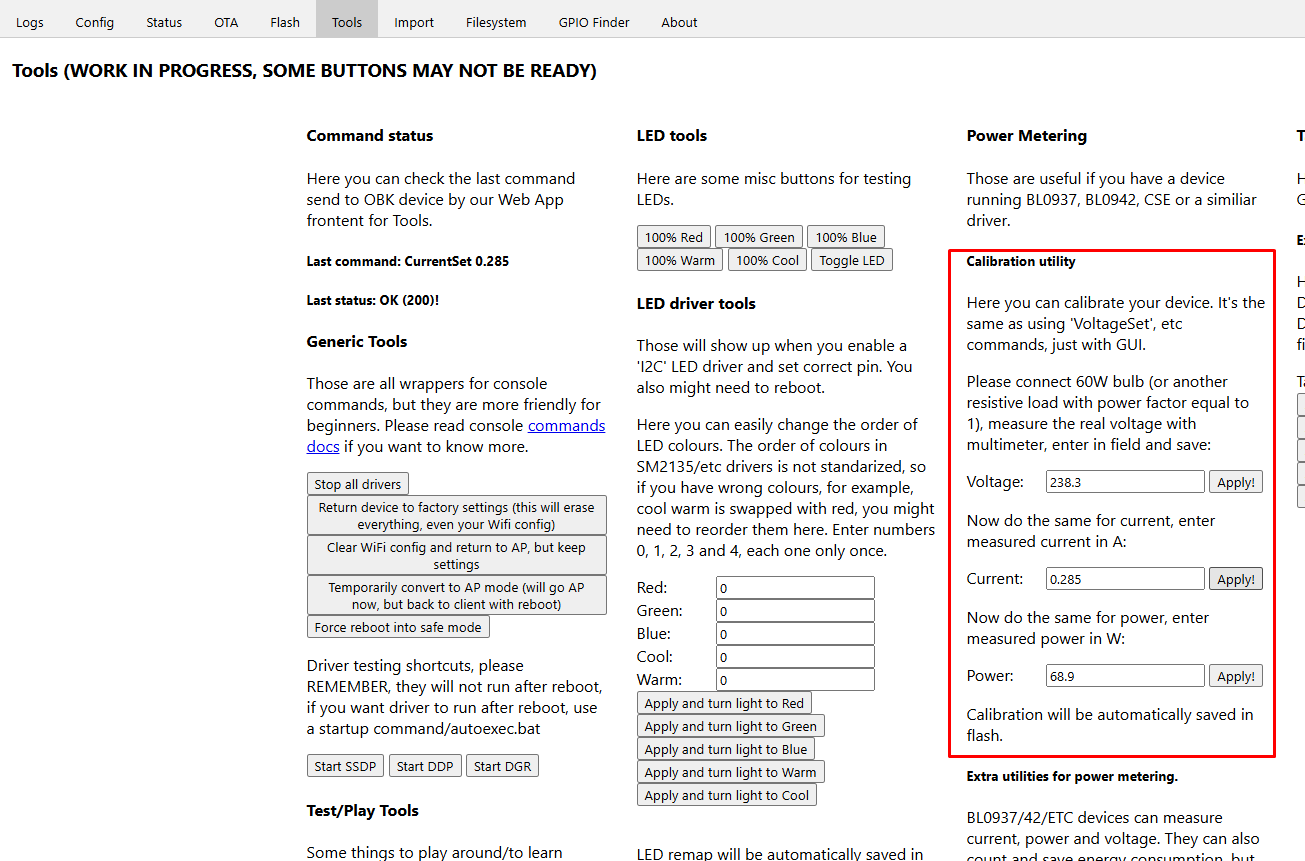Switch to the Config tab
The height and width of the screenshot is (861, 1305).
[95, 22]
